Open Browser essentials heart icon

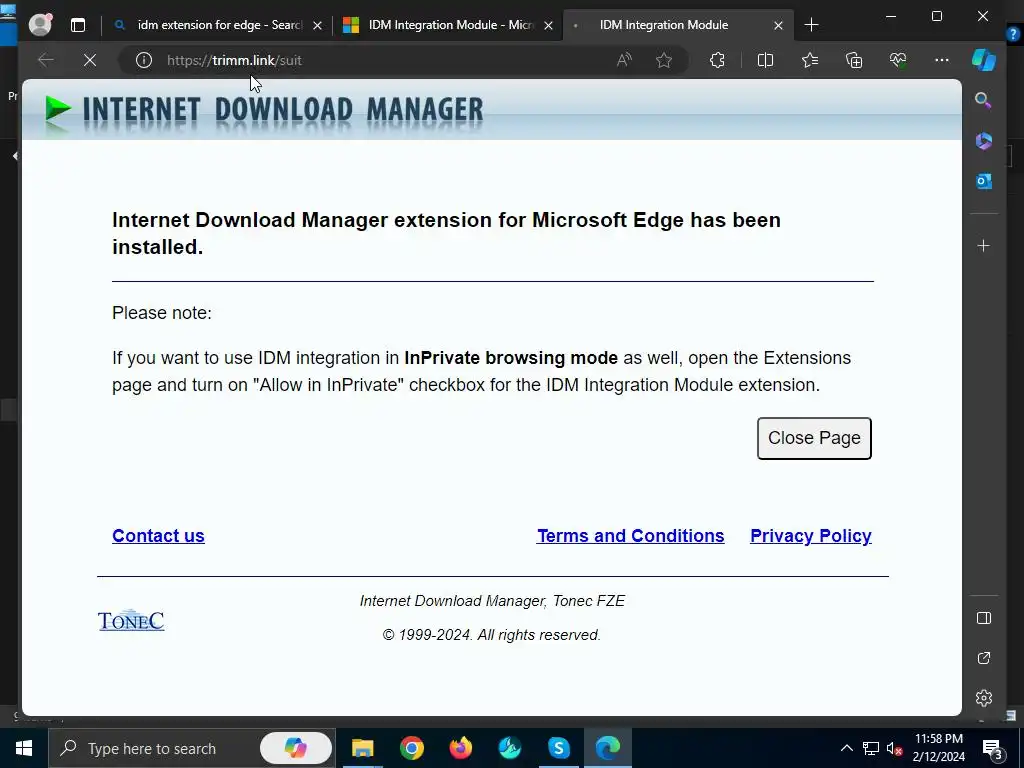click(x=898, y=60)
